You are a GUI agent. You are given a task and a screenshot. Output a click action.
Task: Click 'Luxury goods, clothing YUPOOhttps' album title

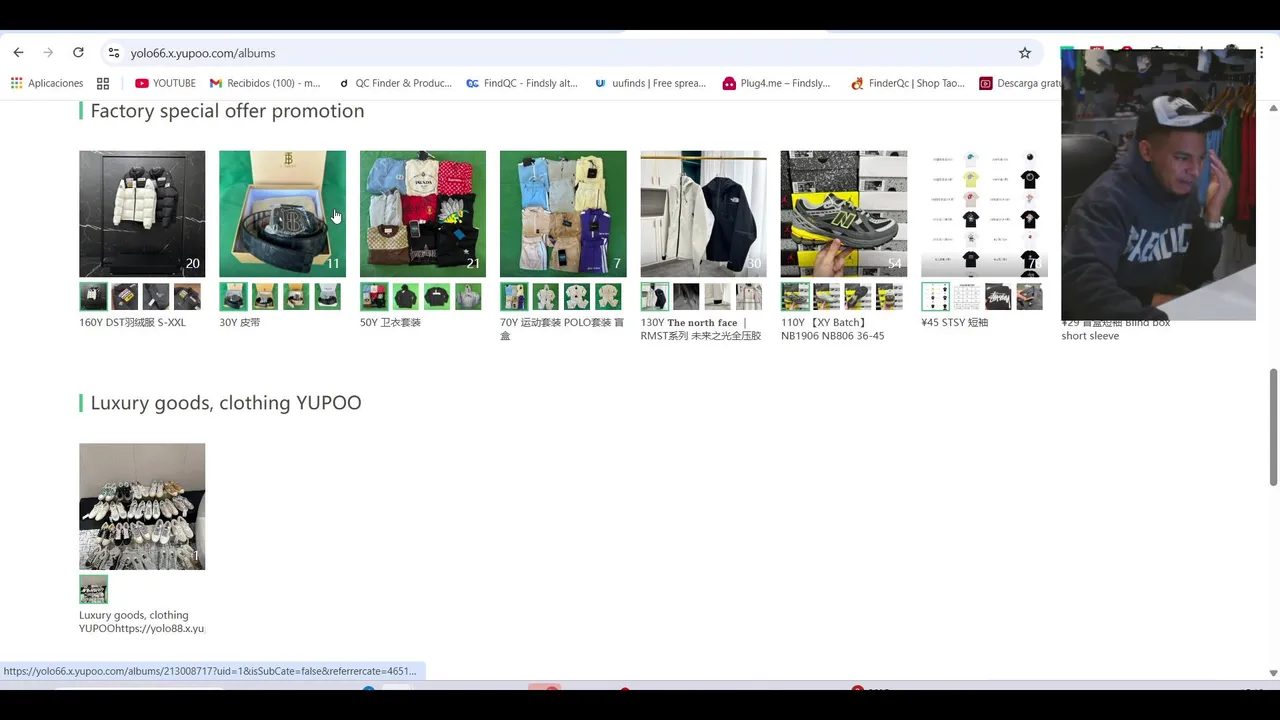pyautogui.click(x=141, y=622)
